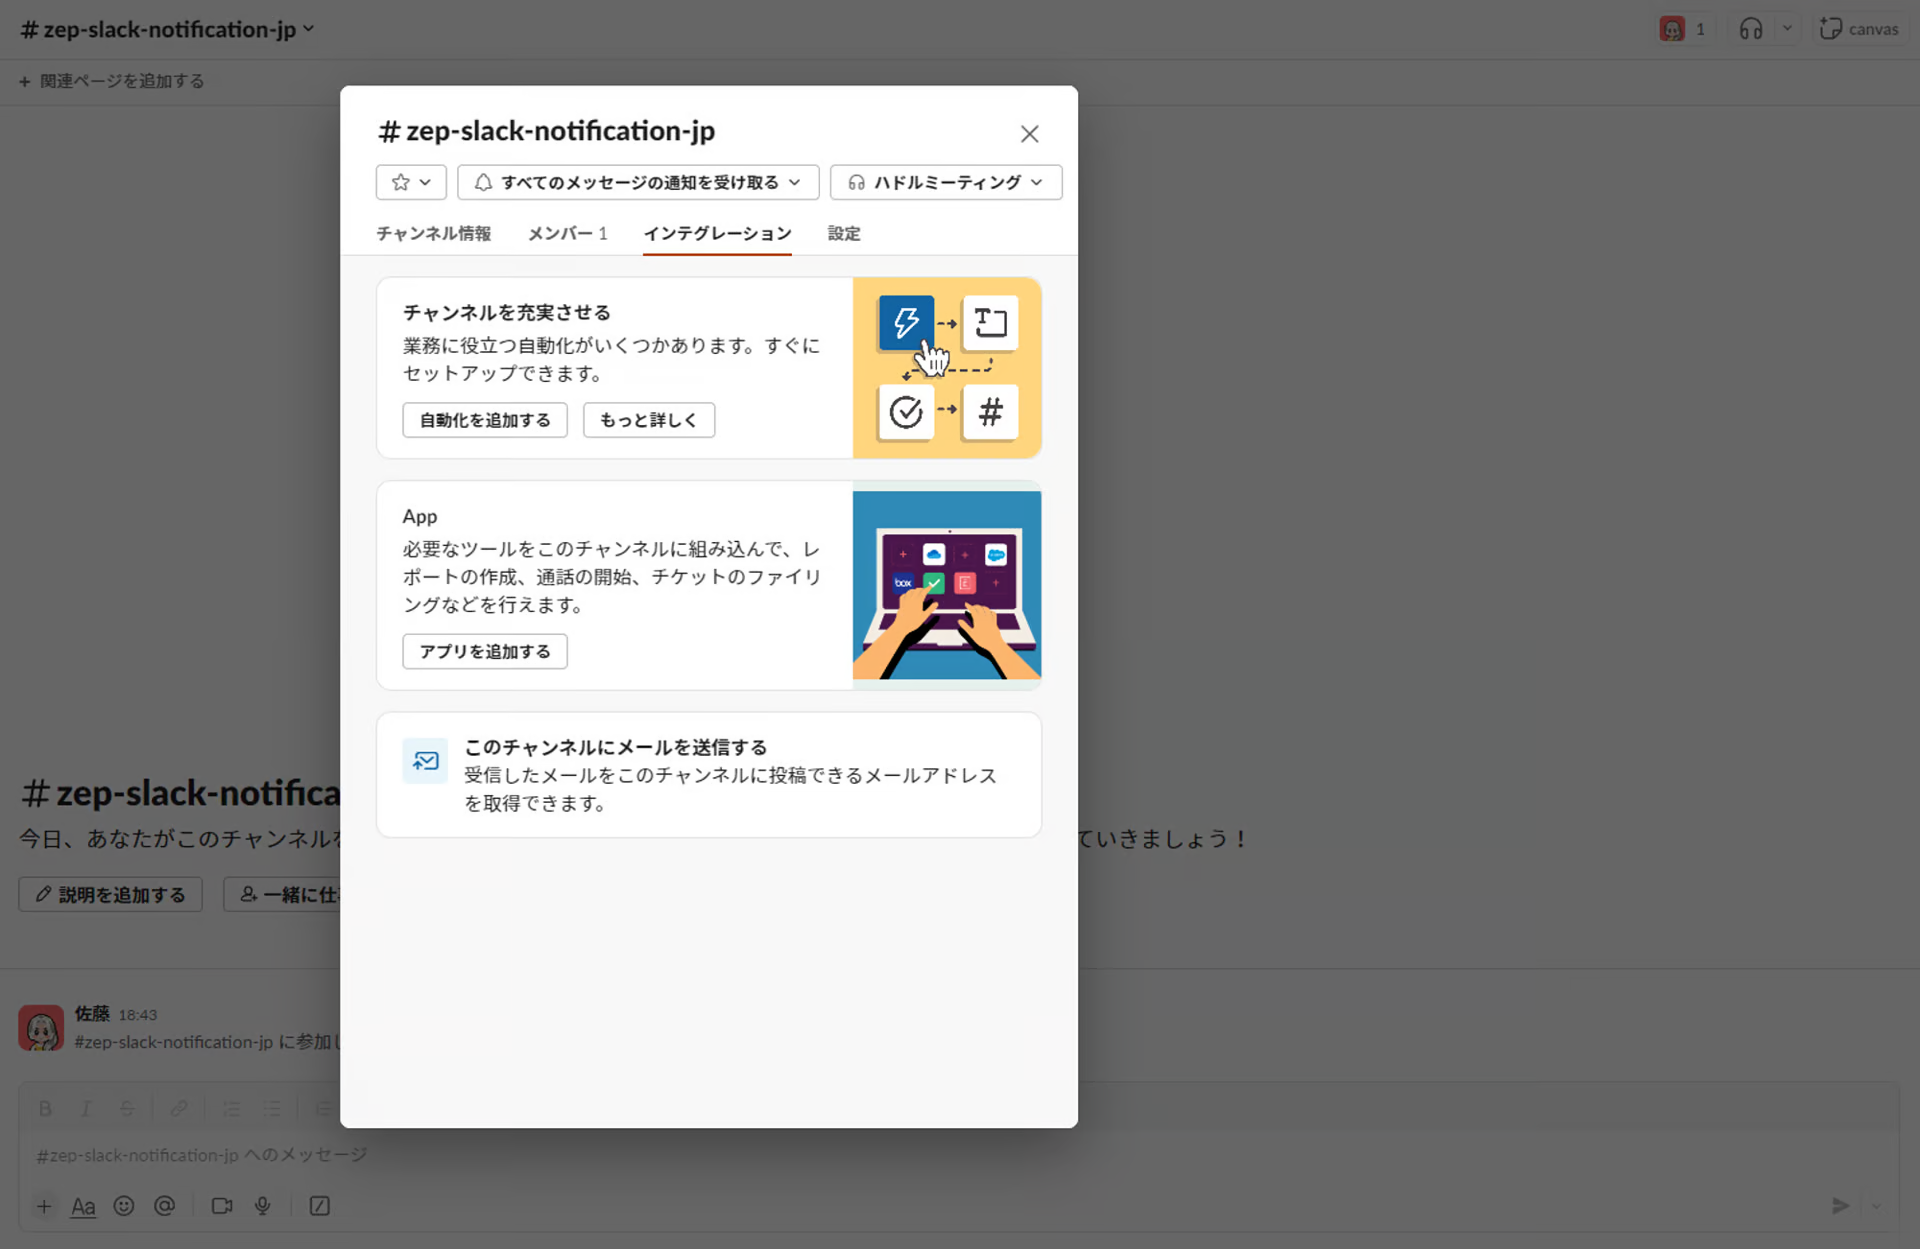This screenshot has height=1249, width=1920.
Task: Expand the ハドルミーティング dropdown
Action: point(945,182)
